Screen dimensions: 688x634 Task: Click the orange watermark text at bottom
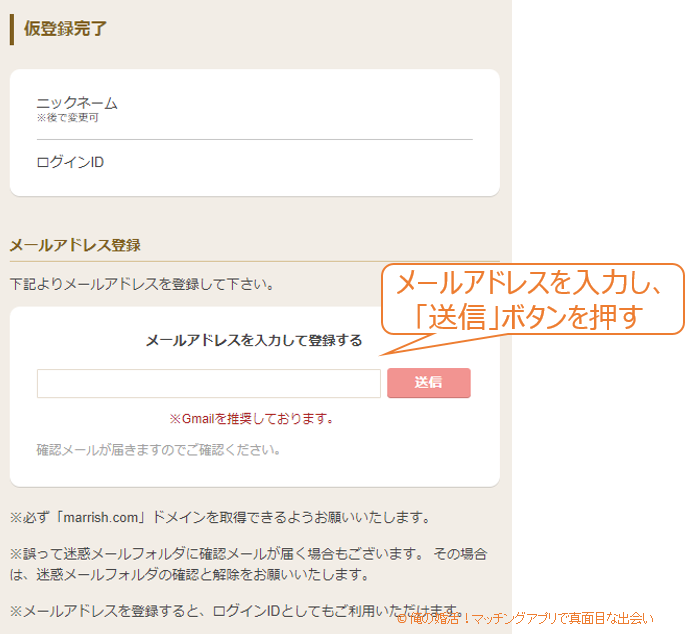(x=525, y=619)
